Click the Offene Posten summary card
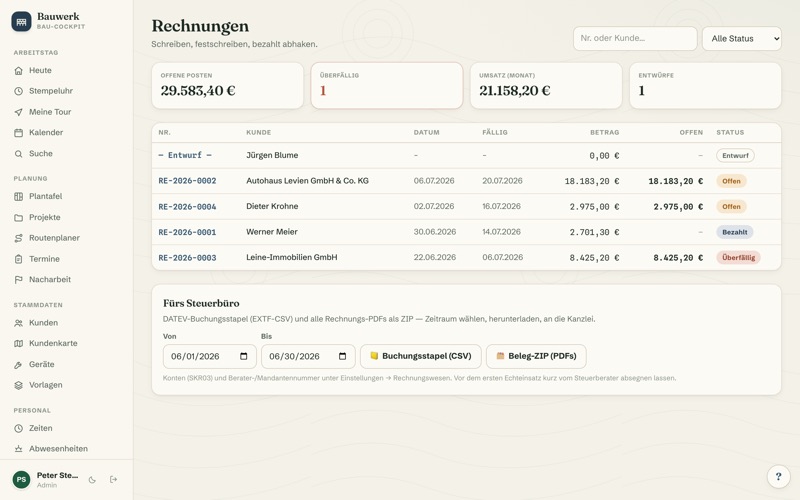 coord(228,86)
